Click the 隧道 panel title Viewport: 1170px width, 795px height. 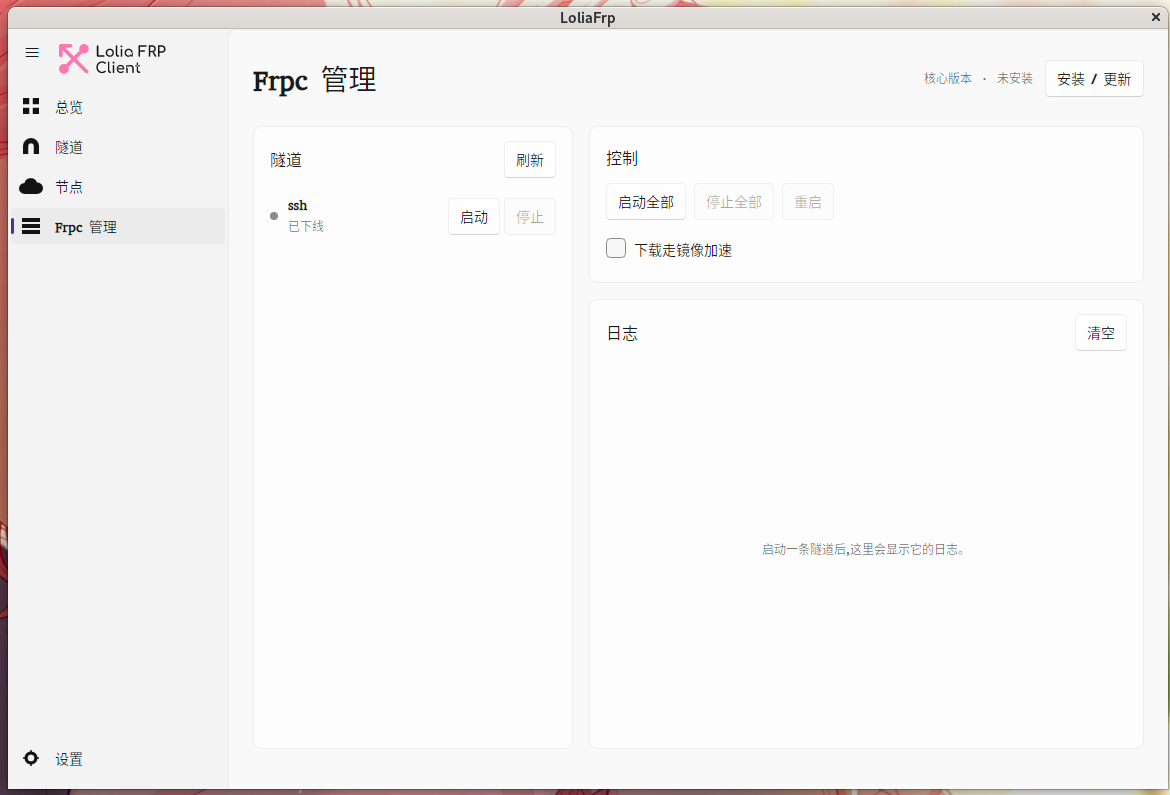286,160
